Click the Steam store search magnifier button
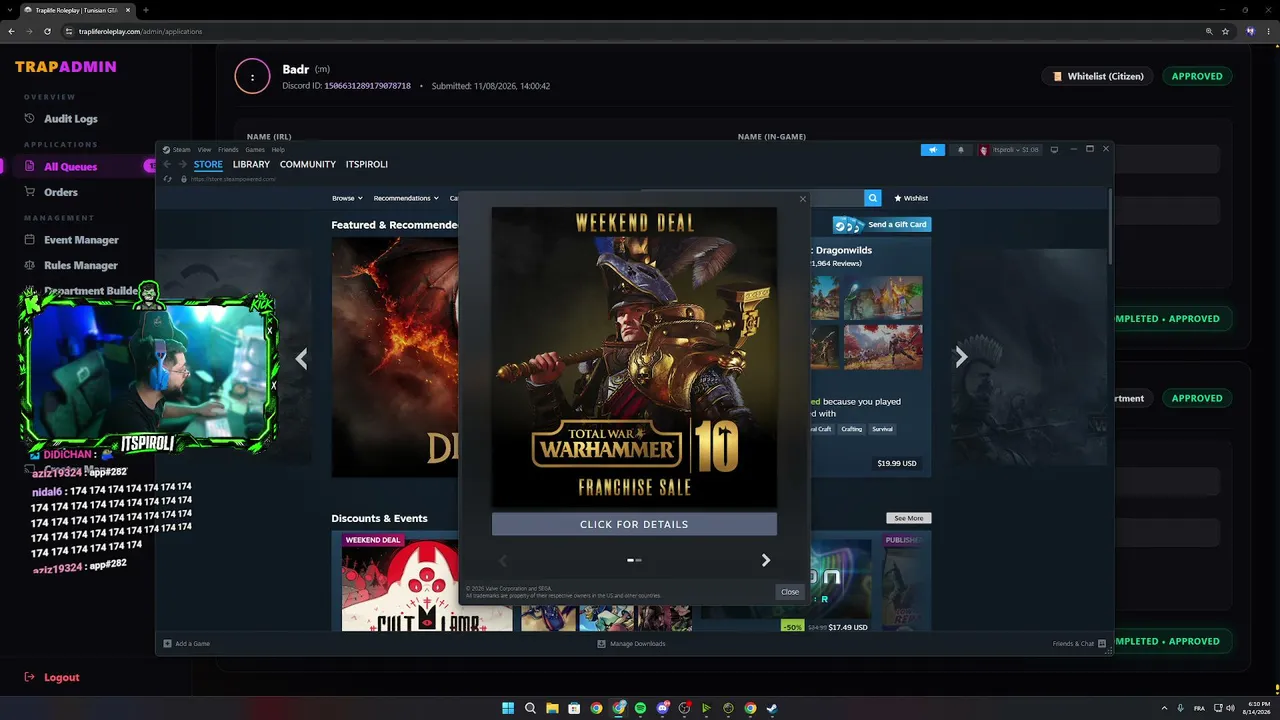Screen dimensions: 1280x720 873,198
